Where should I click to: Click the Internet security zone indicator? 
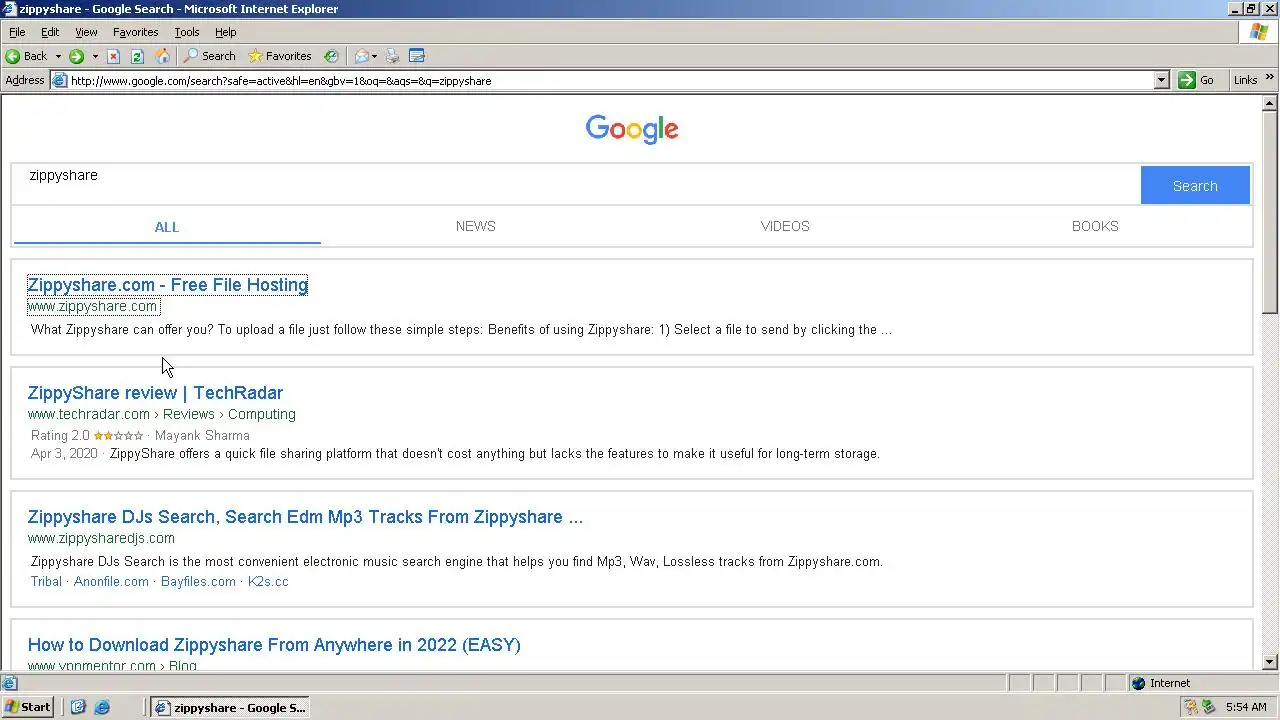[x=1160, y=683]
